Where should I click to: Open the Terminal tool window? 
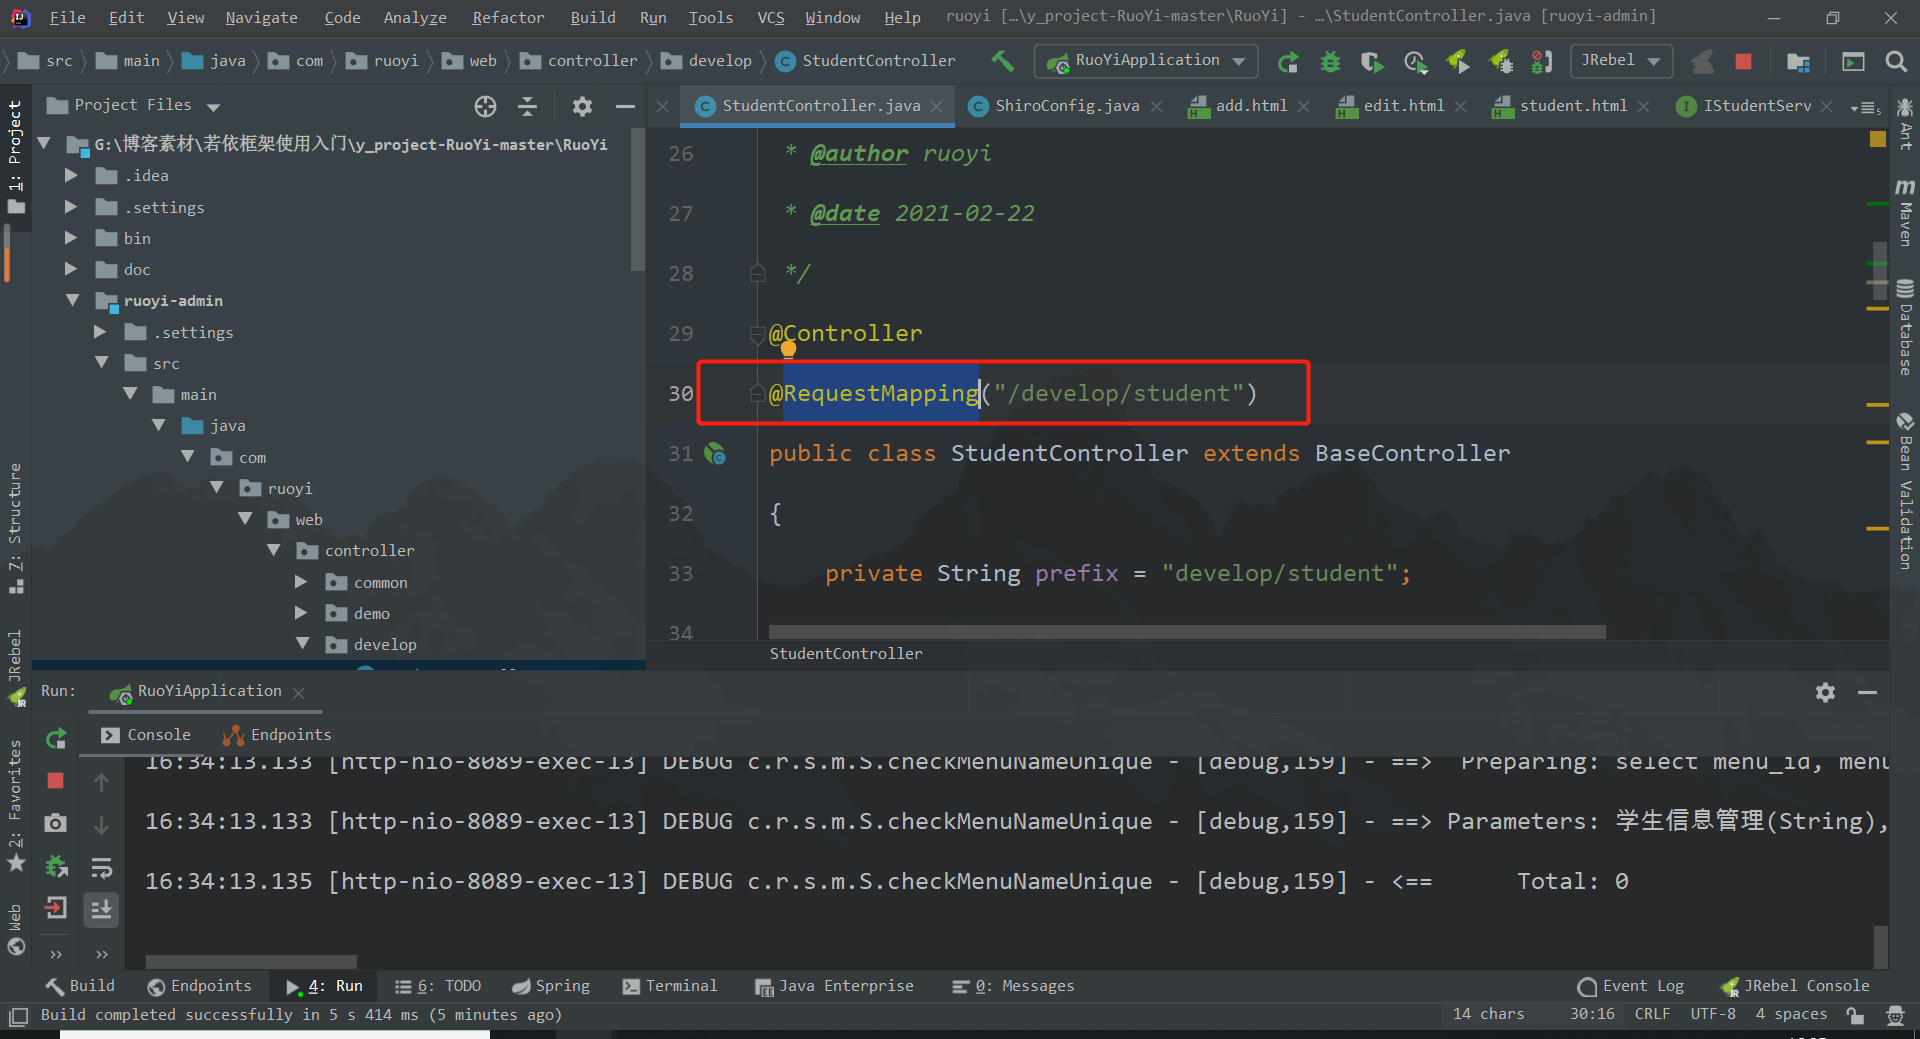coord(670,986)
